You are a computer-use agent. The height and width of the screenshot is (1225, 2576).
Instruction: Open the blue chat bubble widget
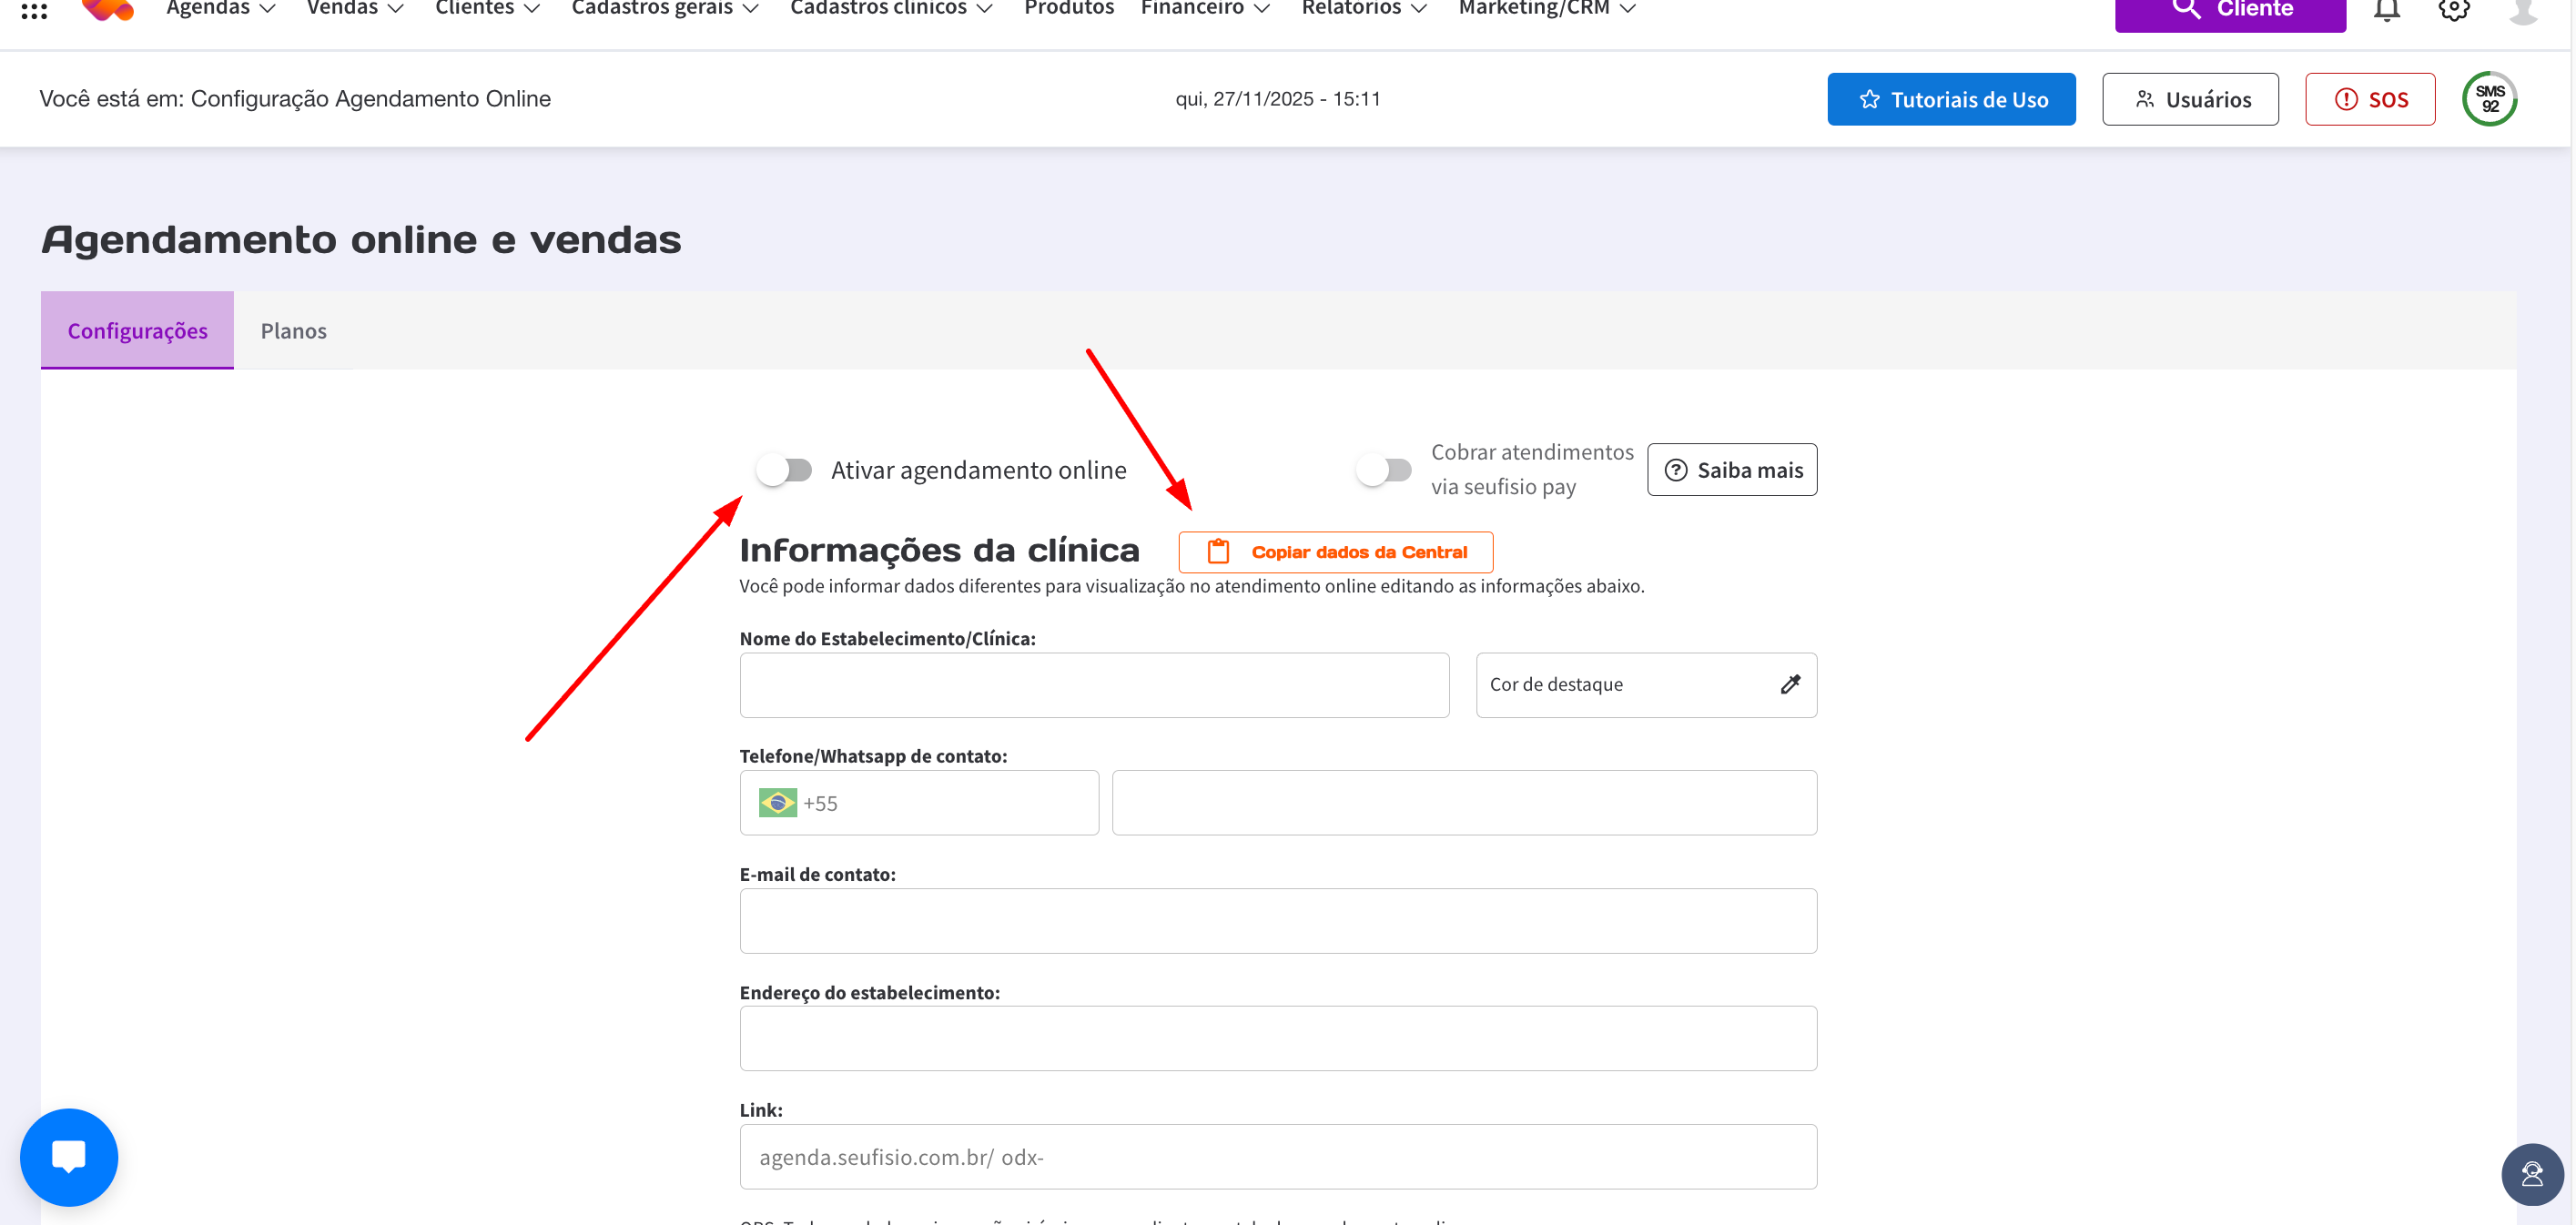click(69, 1157)
